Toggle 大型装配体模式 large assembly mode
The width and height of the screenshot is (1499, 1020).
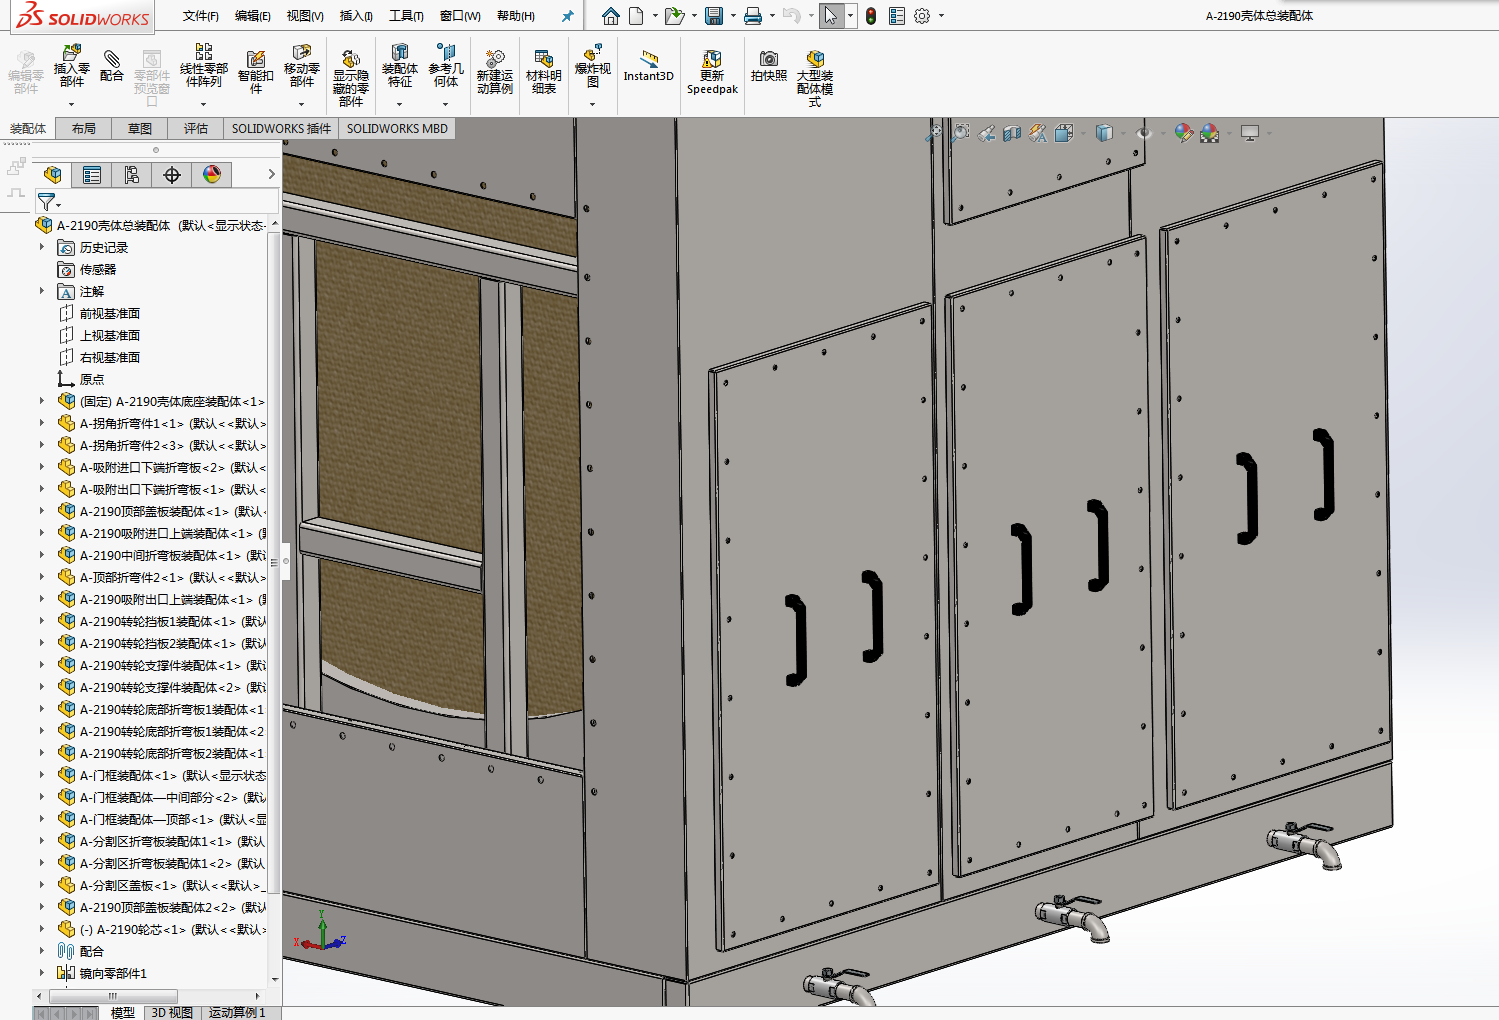(815, 78)
